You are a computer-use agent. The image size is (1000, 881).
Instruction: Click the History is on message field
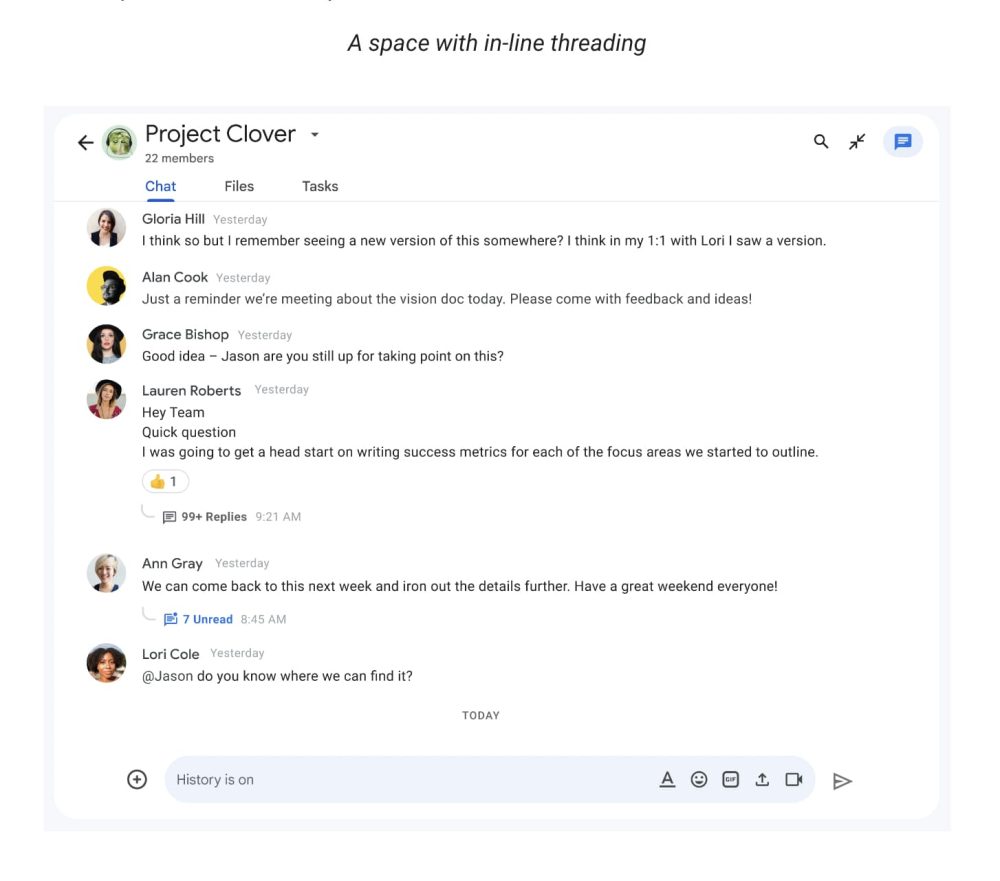(x=400, y=780)
